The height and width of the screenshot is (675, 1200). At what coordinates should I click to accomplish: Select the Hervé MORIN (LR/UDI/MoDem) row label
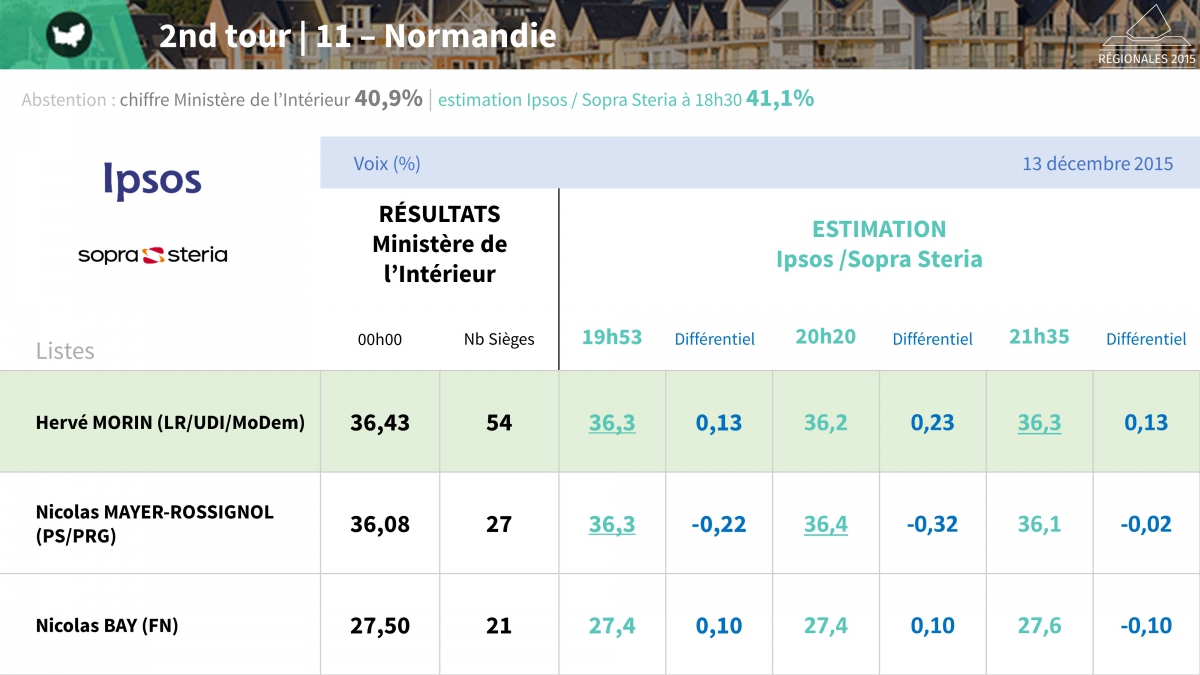(x=170, y=423)
